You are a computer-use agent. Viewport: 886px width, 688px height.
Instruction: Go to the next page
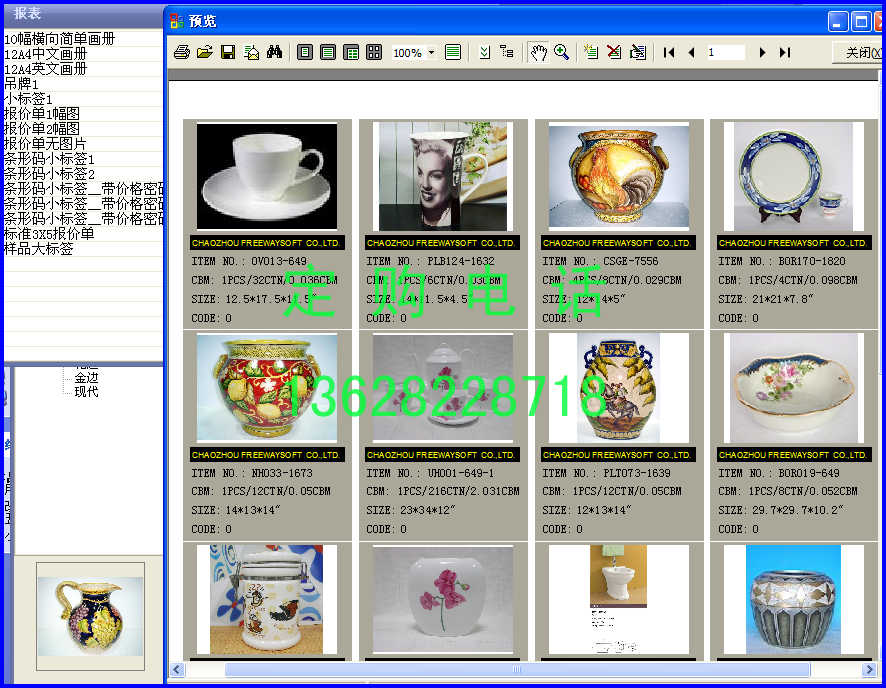(x=762, y=53)
